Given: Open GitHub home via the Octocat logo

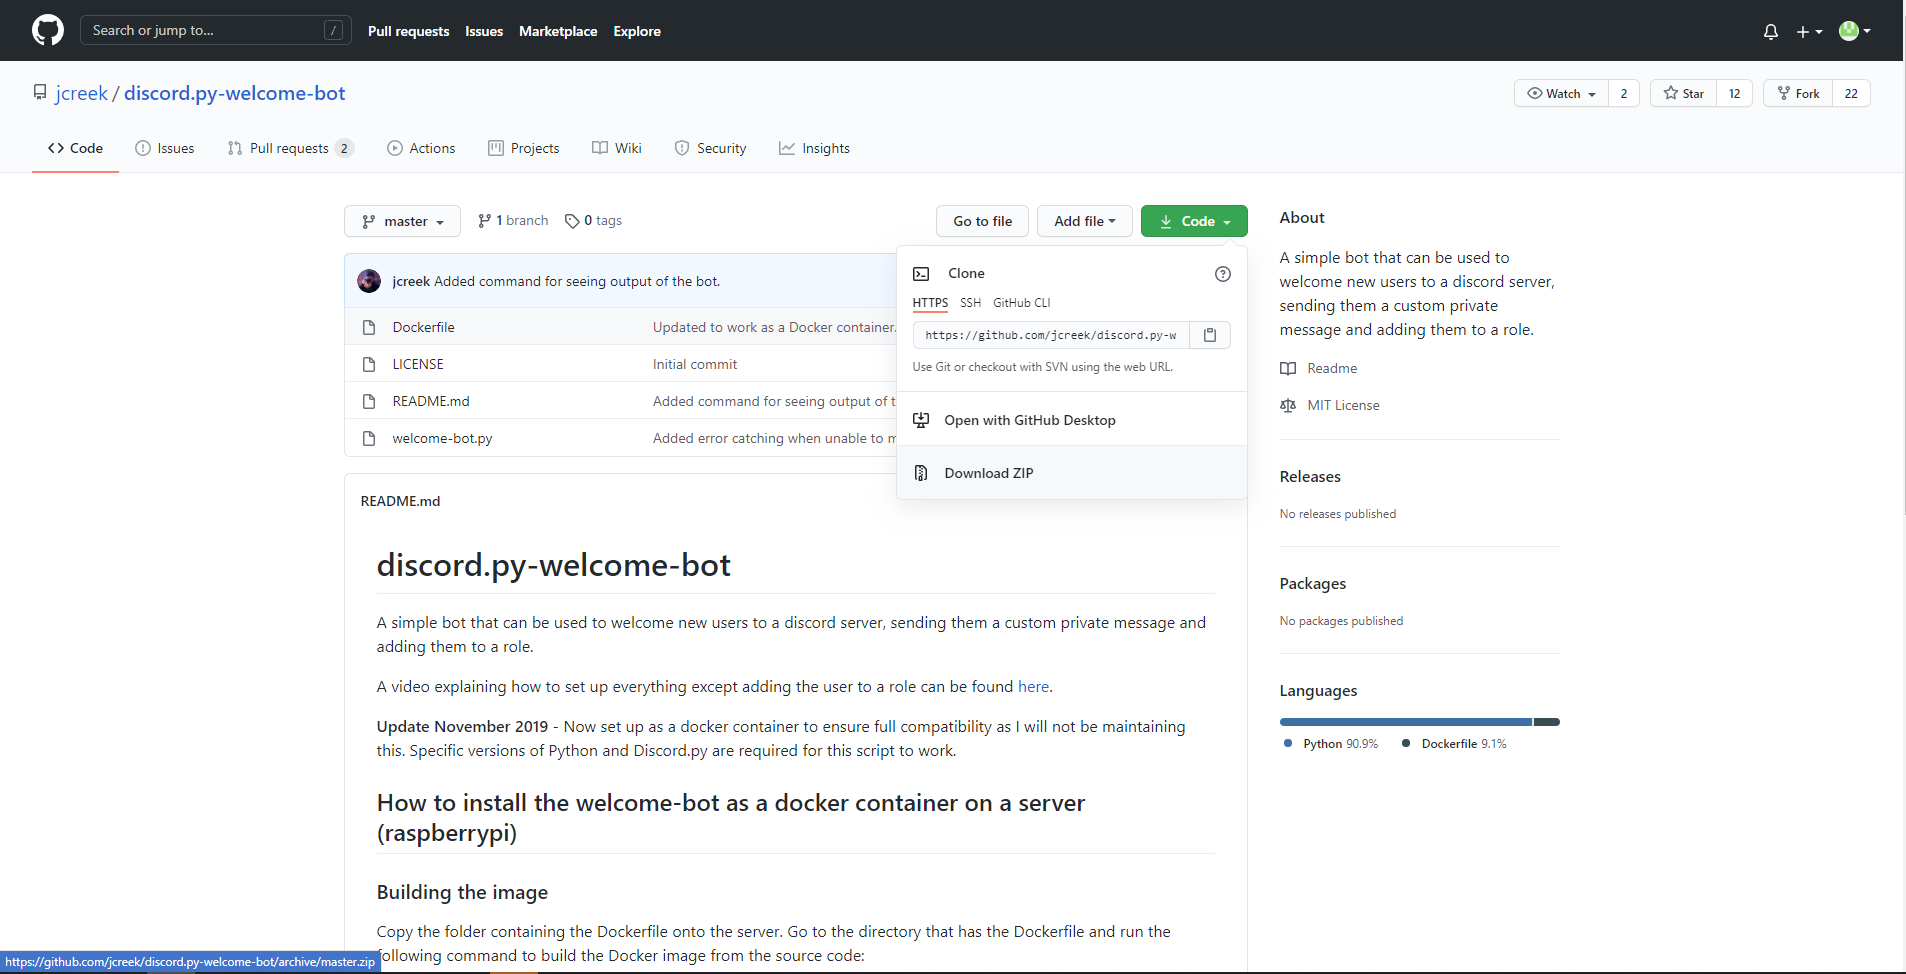Looking at the screenshot, I should click(x=47, y=30).
